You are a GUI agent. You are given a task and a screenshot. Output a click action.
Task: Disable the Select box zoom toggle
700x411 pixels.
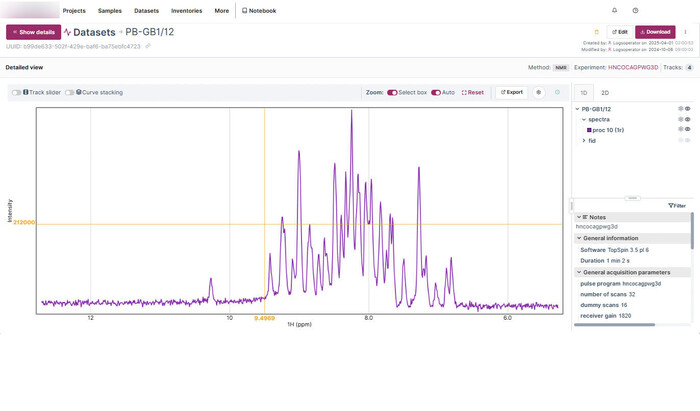(x=392, y=92)
